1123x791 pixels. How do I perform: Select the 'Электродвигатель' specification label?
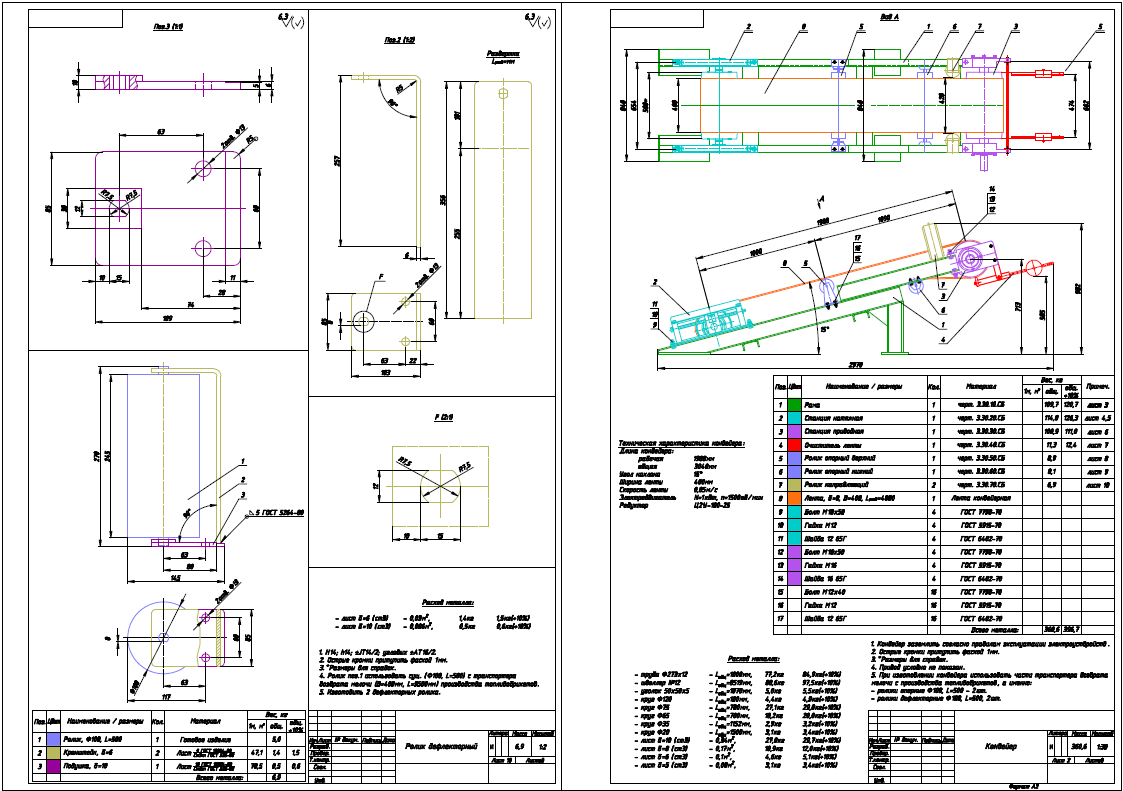[645, 499]
